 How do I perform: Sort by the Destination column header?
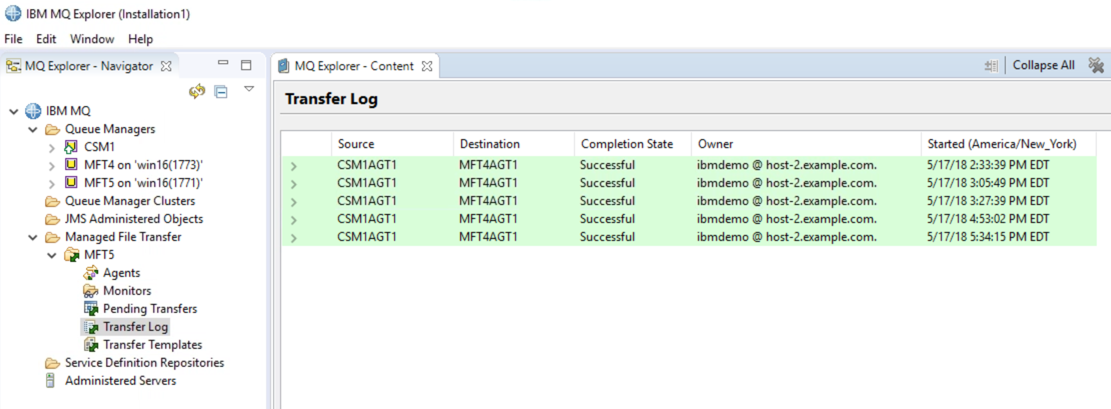point(514,144)
